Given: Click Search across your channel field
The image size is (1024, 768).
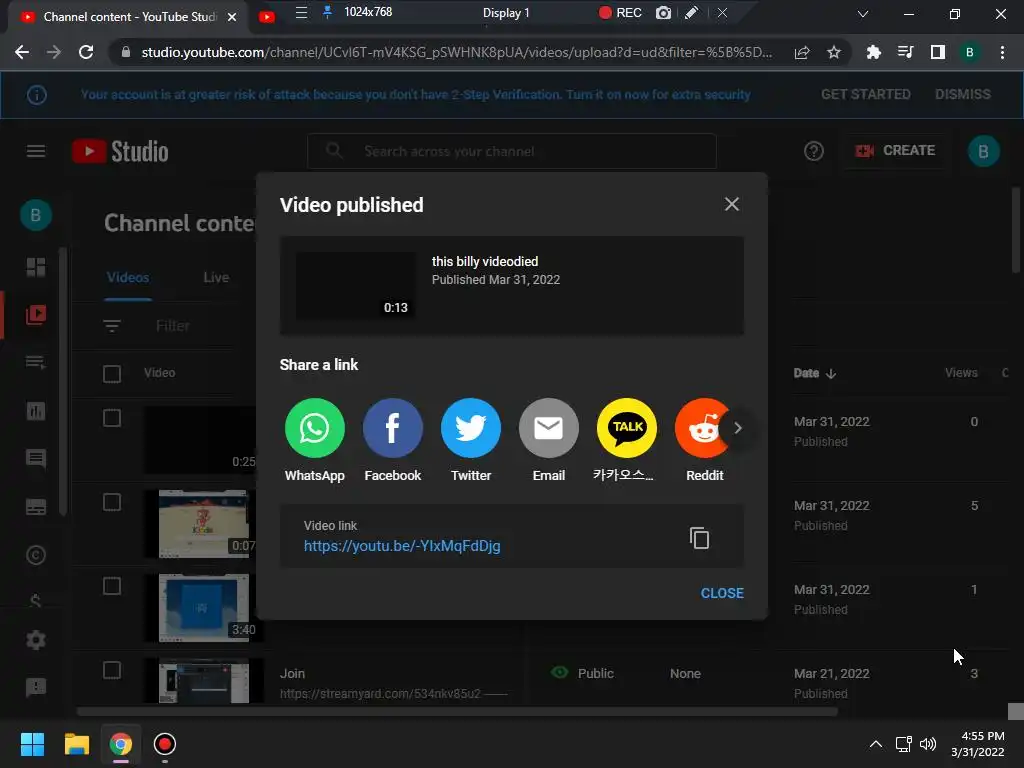Looking at the screenshot, I should pyautogui.click(x=512, y=152).
